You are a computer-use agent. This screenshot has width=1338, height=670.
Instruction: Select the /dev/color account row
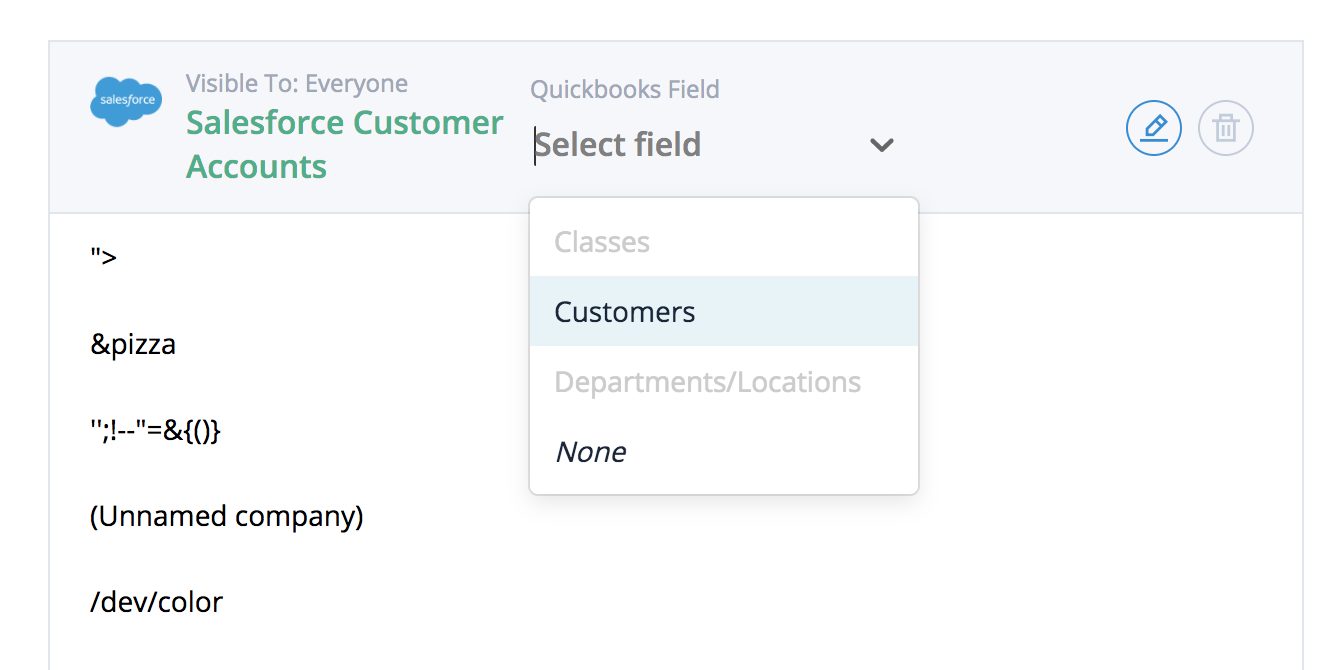click(156, 602)
